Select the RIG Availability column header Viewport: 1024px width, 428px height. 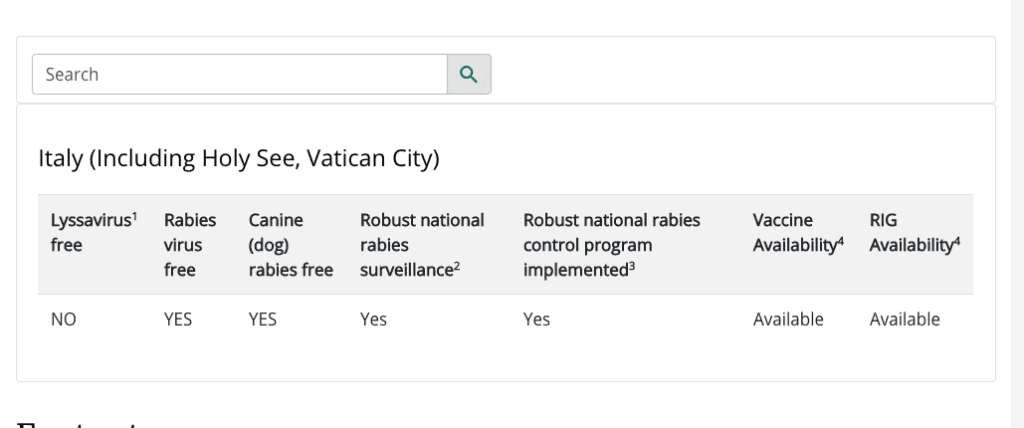click(x=914, y=232)
